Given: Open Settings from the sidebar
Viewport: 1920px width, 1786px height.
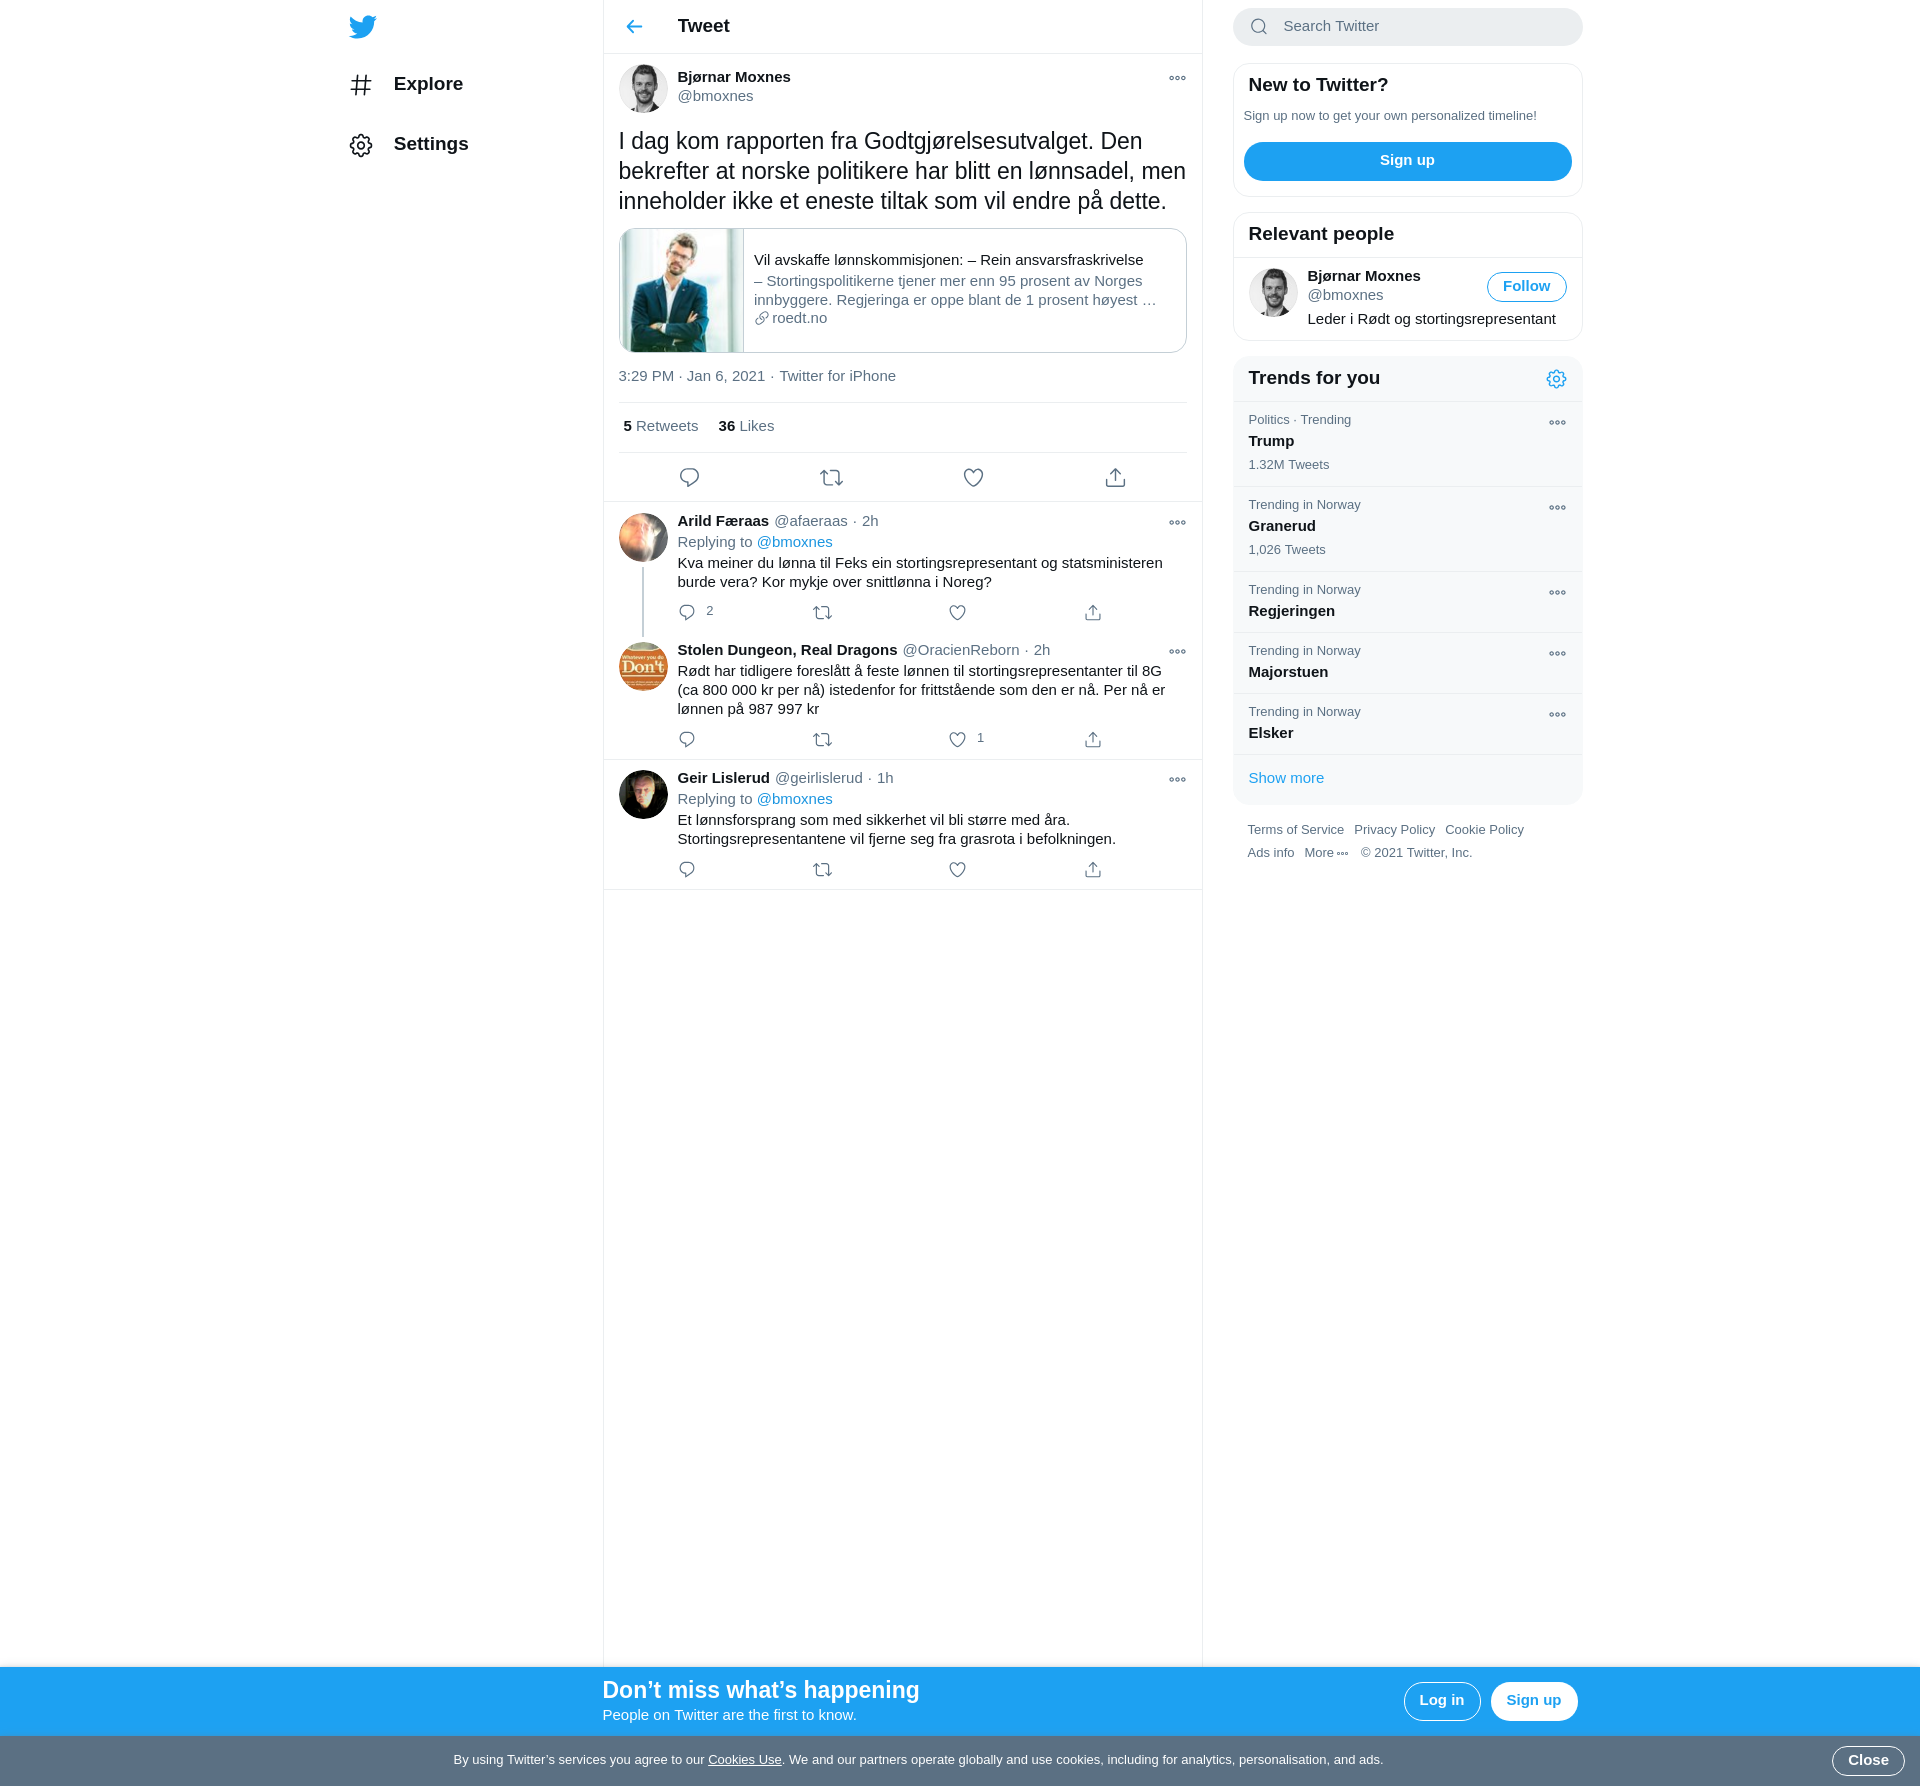Looking at the screenshot, I should pyautogui.click(x=409, y=144).
